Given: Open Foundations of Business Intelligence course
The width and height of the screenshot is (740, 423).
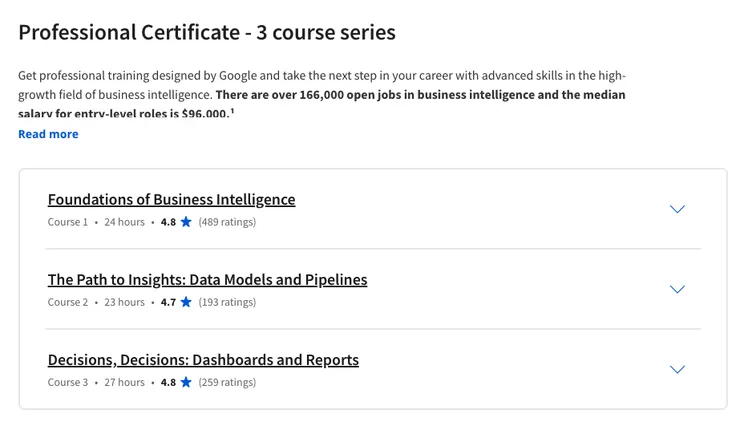Looking at the screenshot, I should [x=171, y=199].
